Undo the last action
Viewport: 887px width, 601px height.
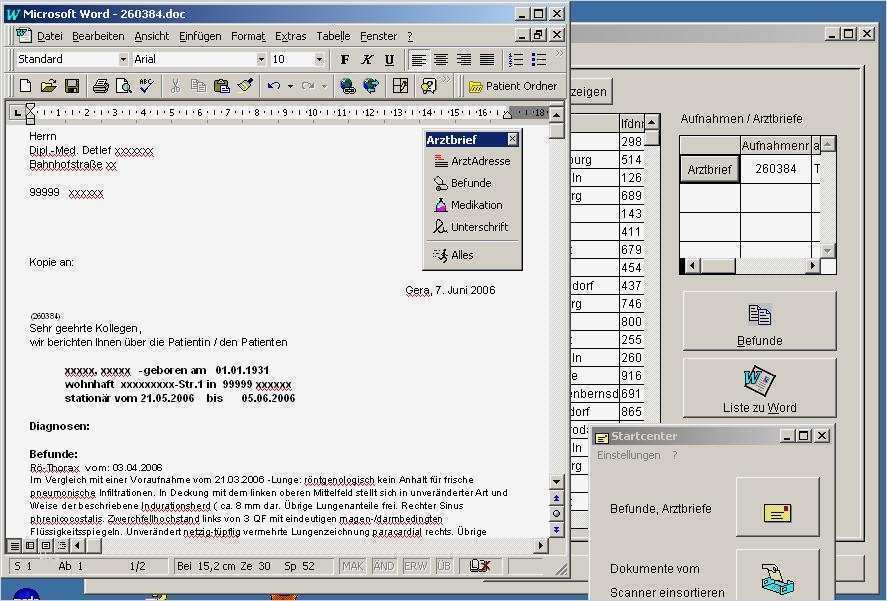click(274, 86)
